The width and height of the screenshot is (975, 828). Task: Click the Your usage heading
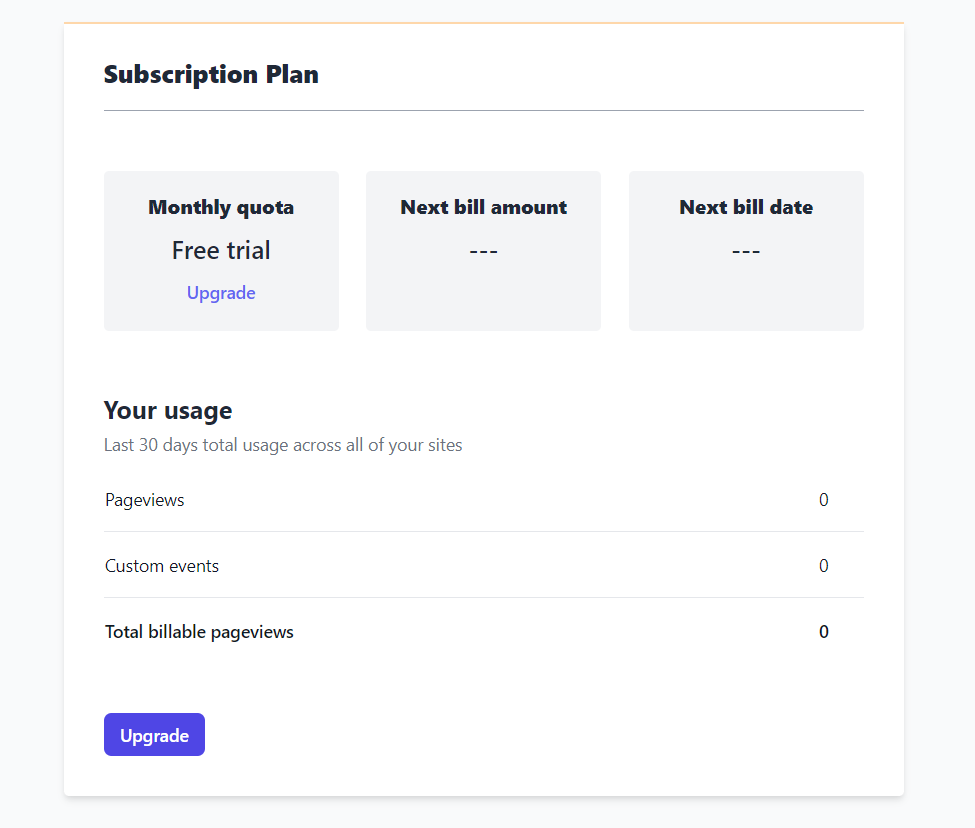pyautogui.click(x=168, y=410)
